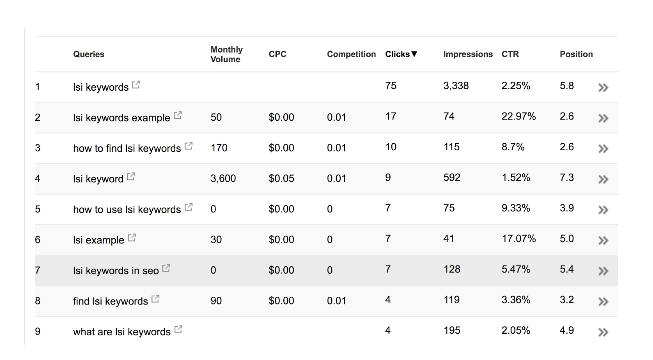Open external link icon beside 'how to use lsi keywords'
Image resolution: width=653 pixels, height=360 pixels.
[x=189, y=207]
